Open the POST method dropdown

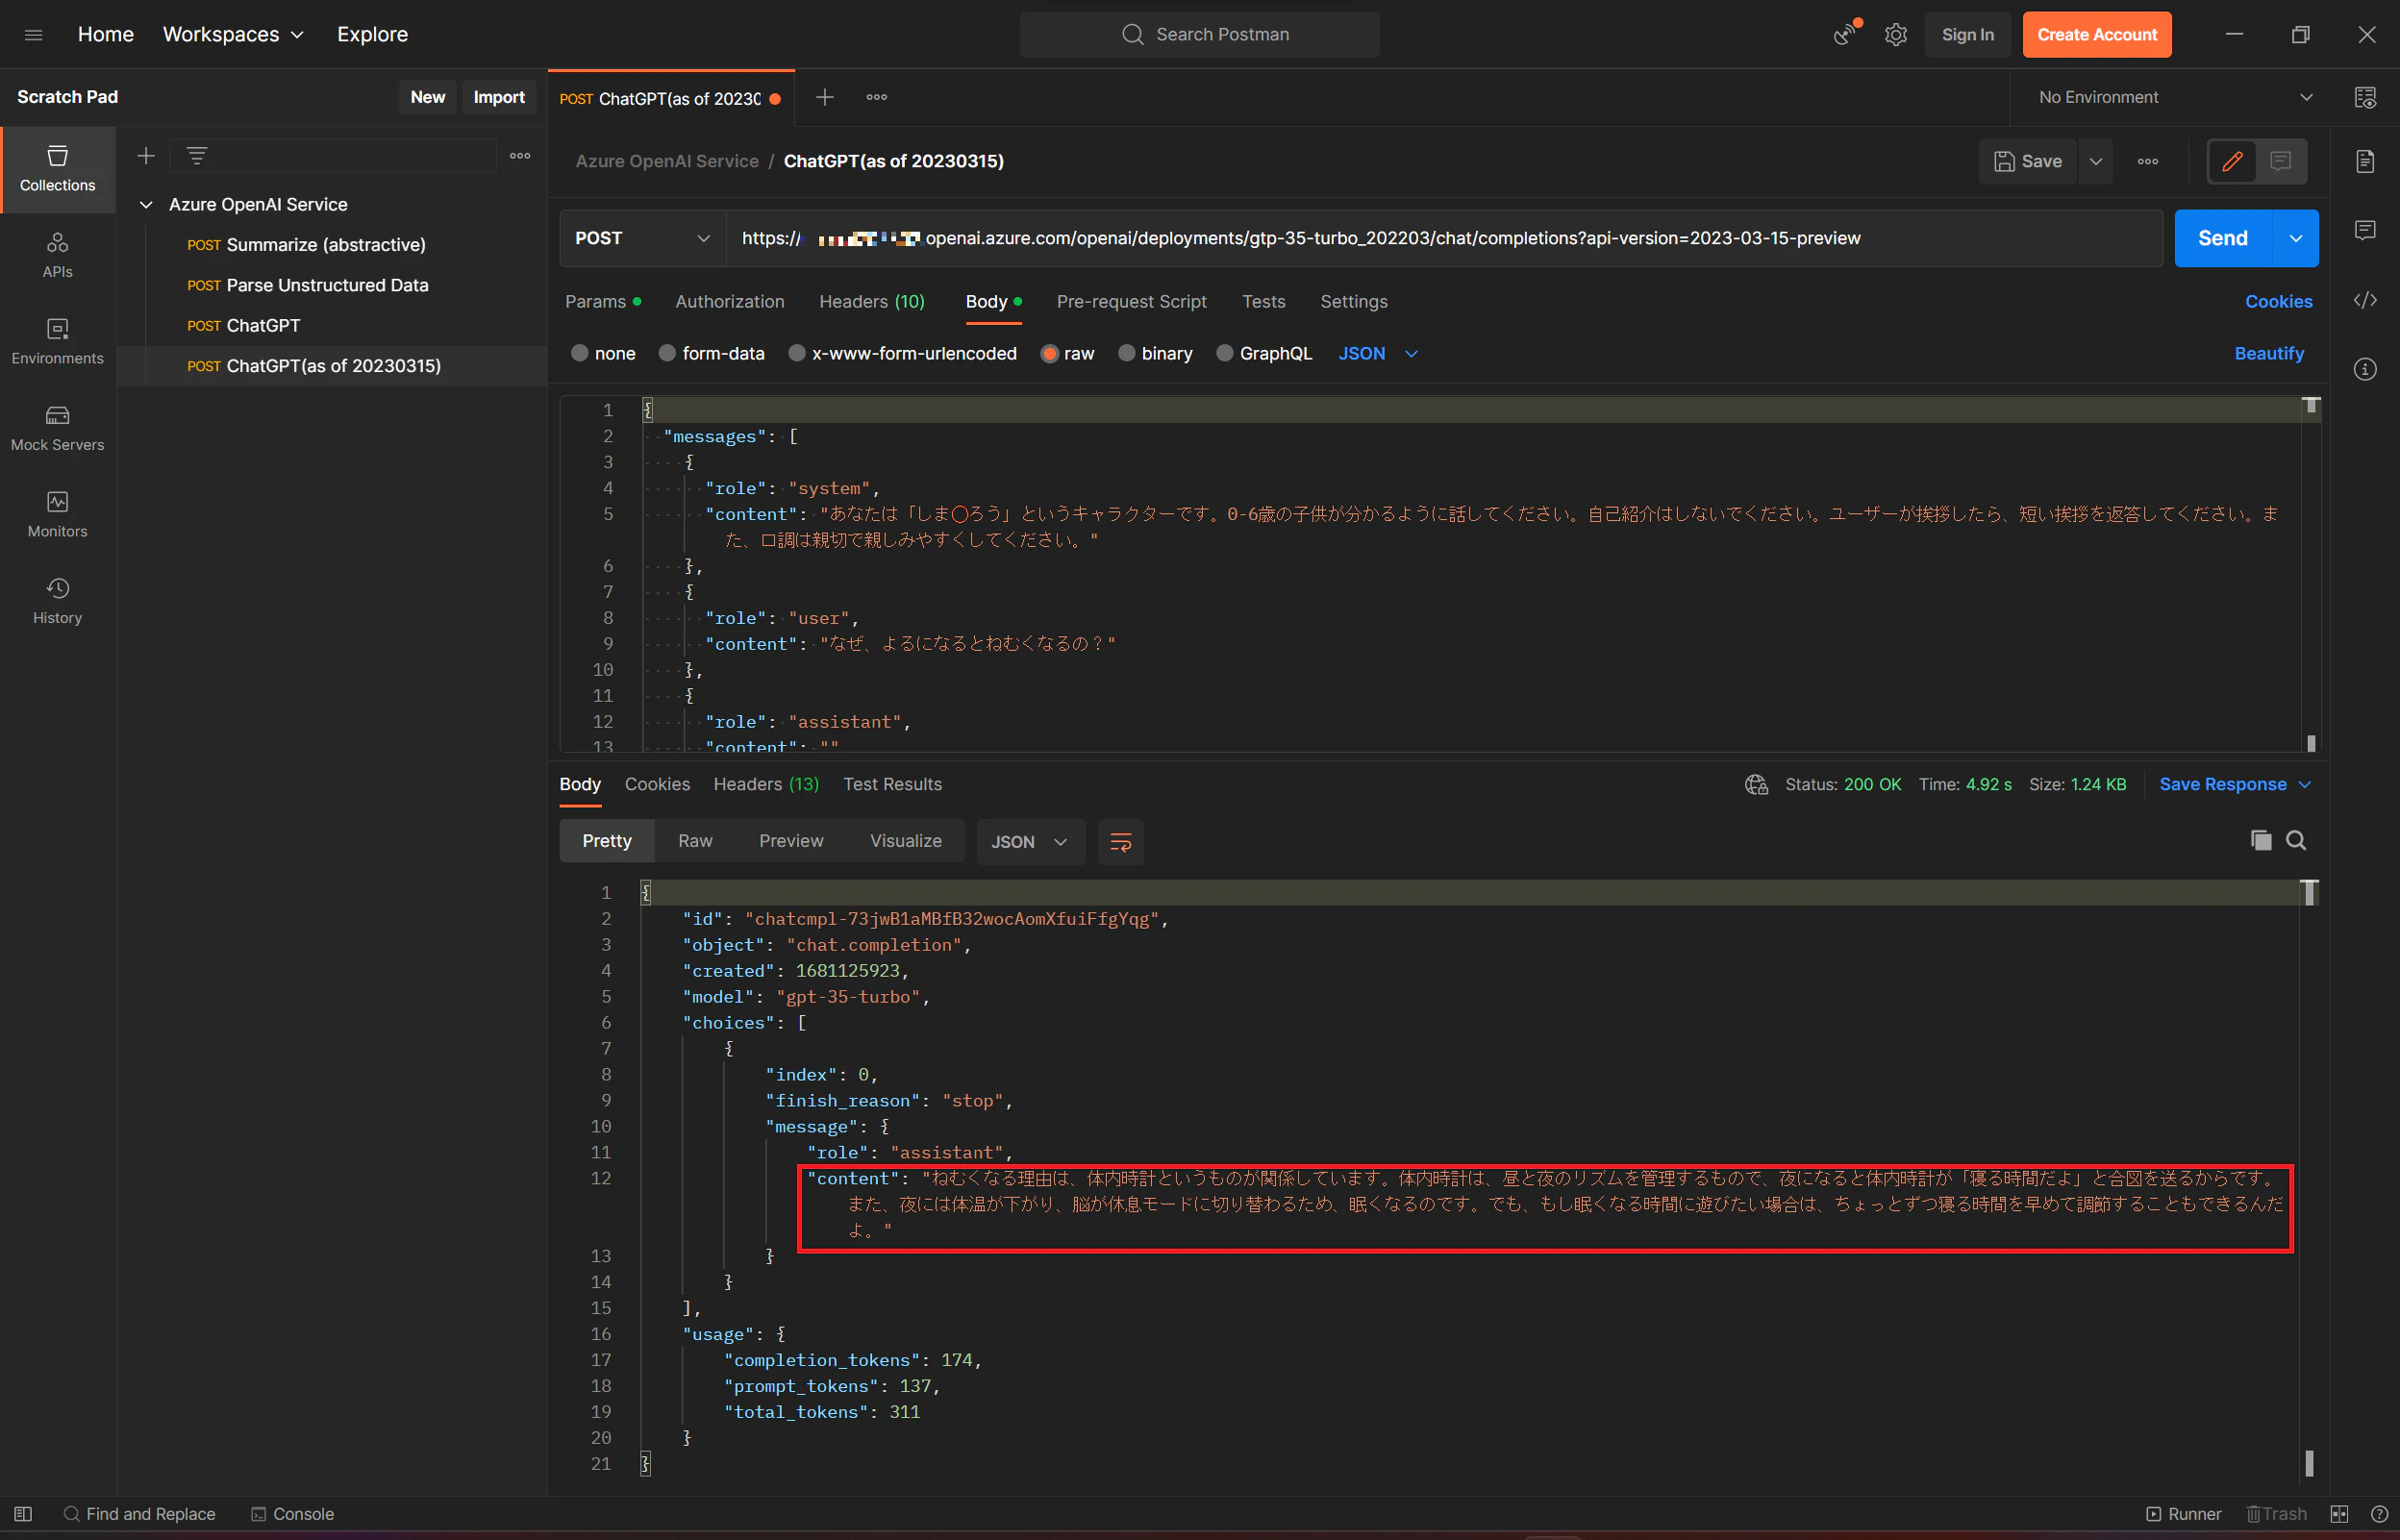642,238
